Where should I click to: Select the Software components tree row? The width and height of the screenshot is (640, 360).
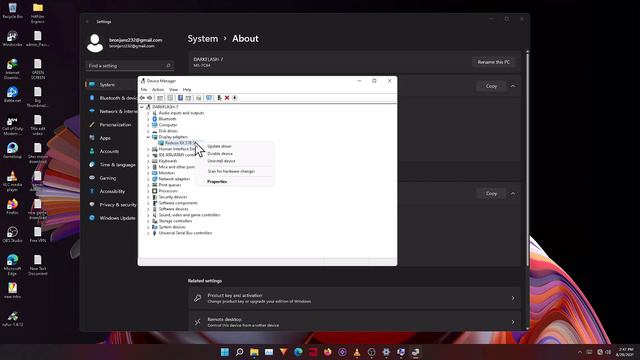(178, 203)
